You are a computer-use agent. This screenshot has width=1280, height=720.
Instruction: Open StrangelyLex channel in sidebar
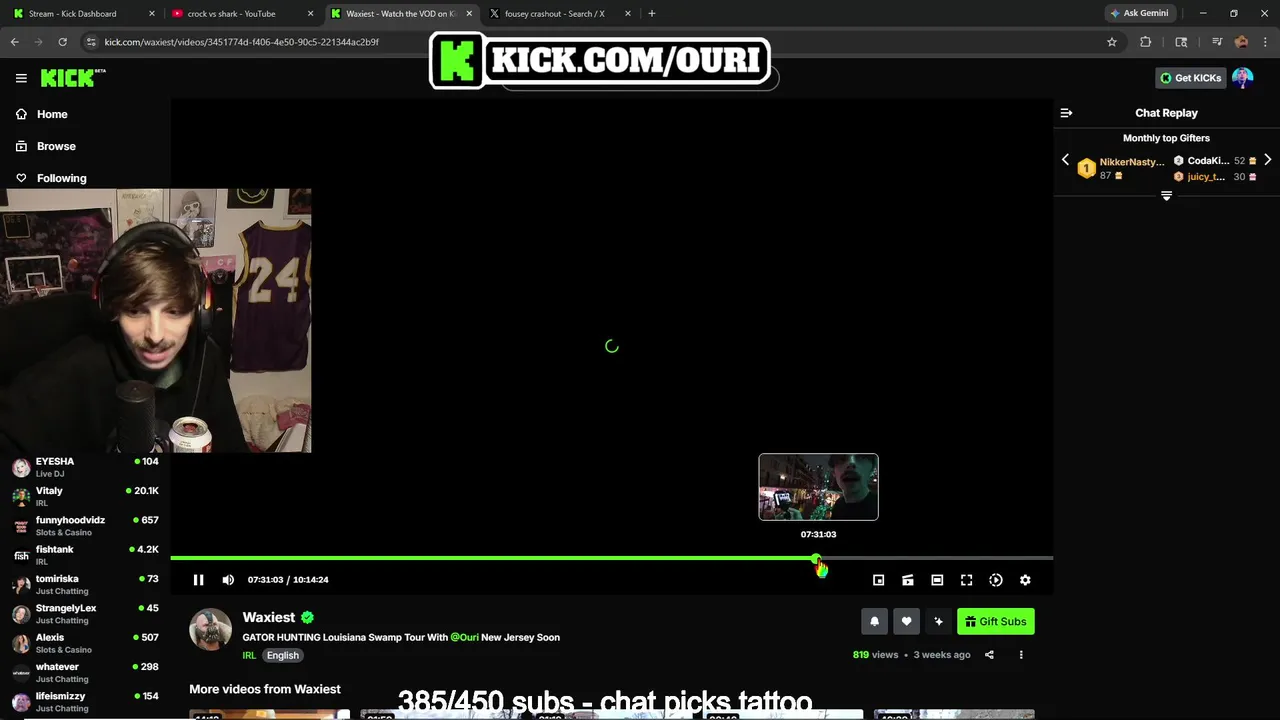pyautogui.click(x=85, y=614)
